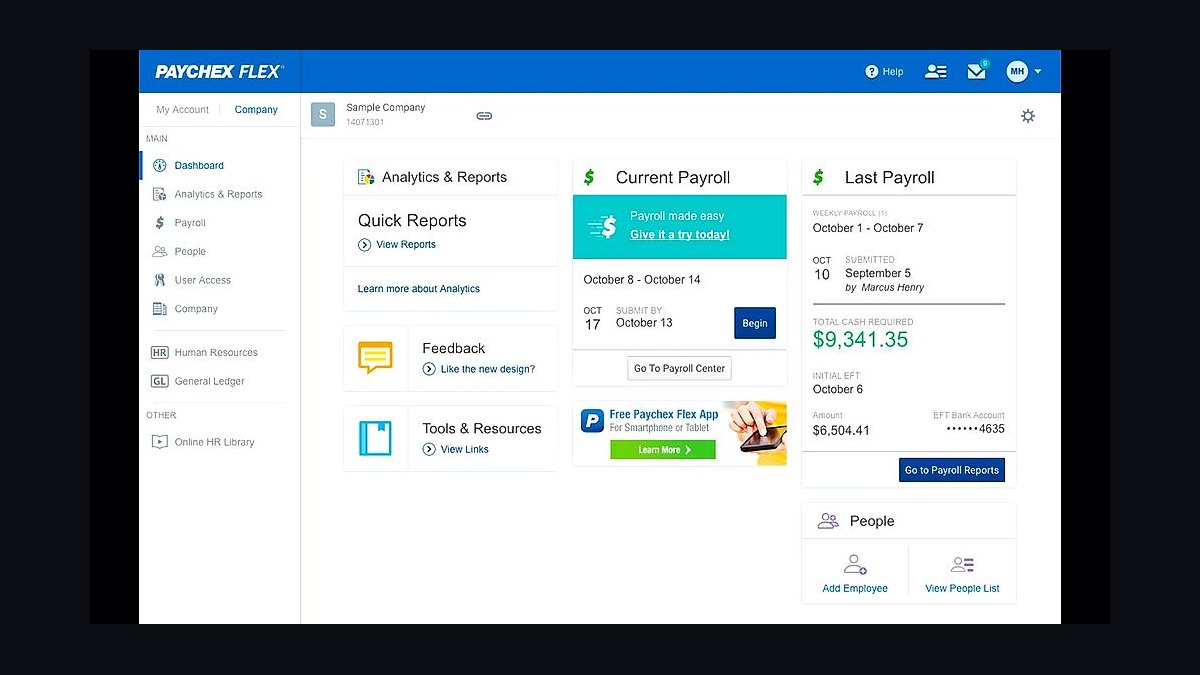Click the masked EFT bank account number
The image size is (1200, 675).
click(976, 429)
